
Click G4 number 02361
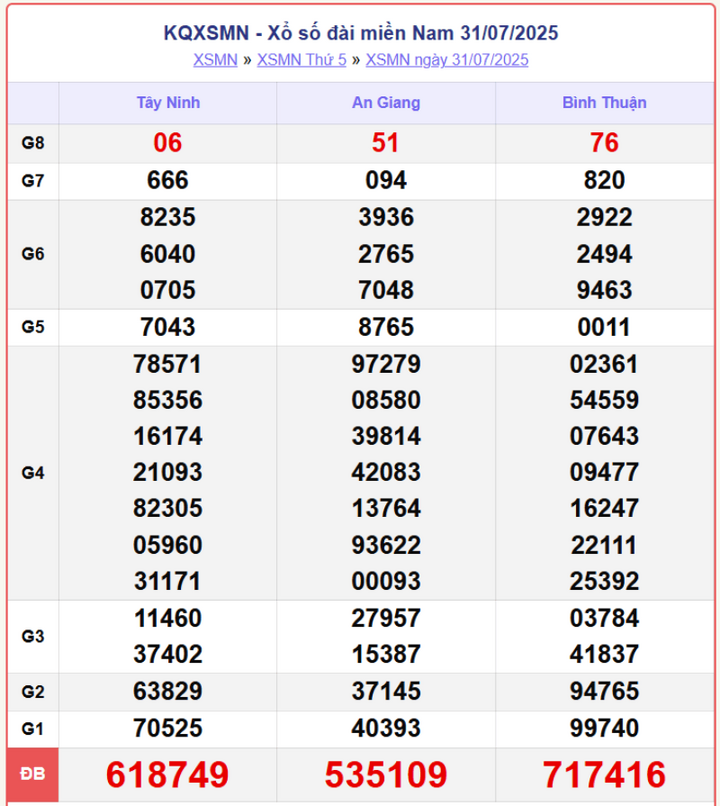pyautogui.click(x=604, y=364)
